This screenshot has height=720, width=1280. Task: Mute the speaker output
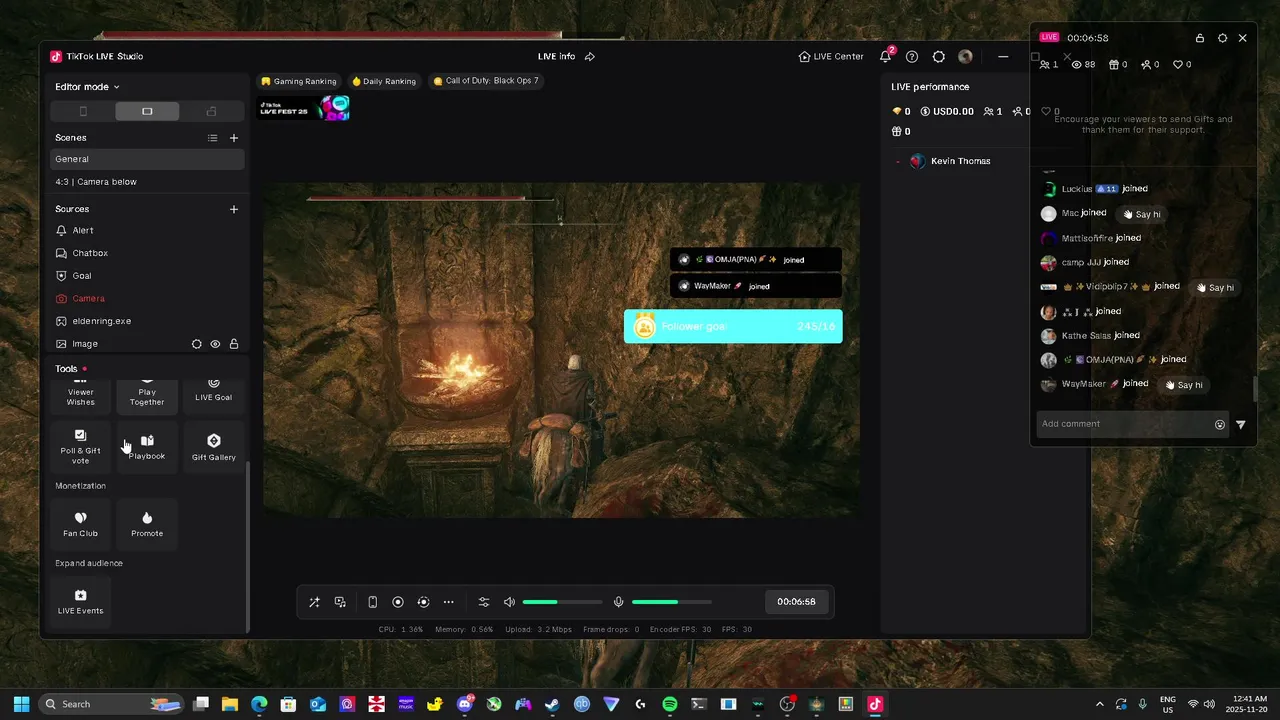[509, 602]
